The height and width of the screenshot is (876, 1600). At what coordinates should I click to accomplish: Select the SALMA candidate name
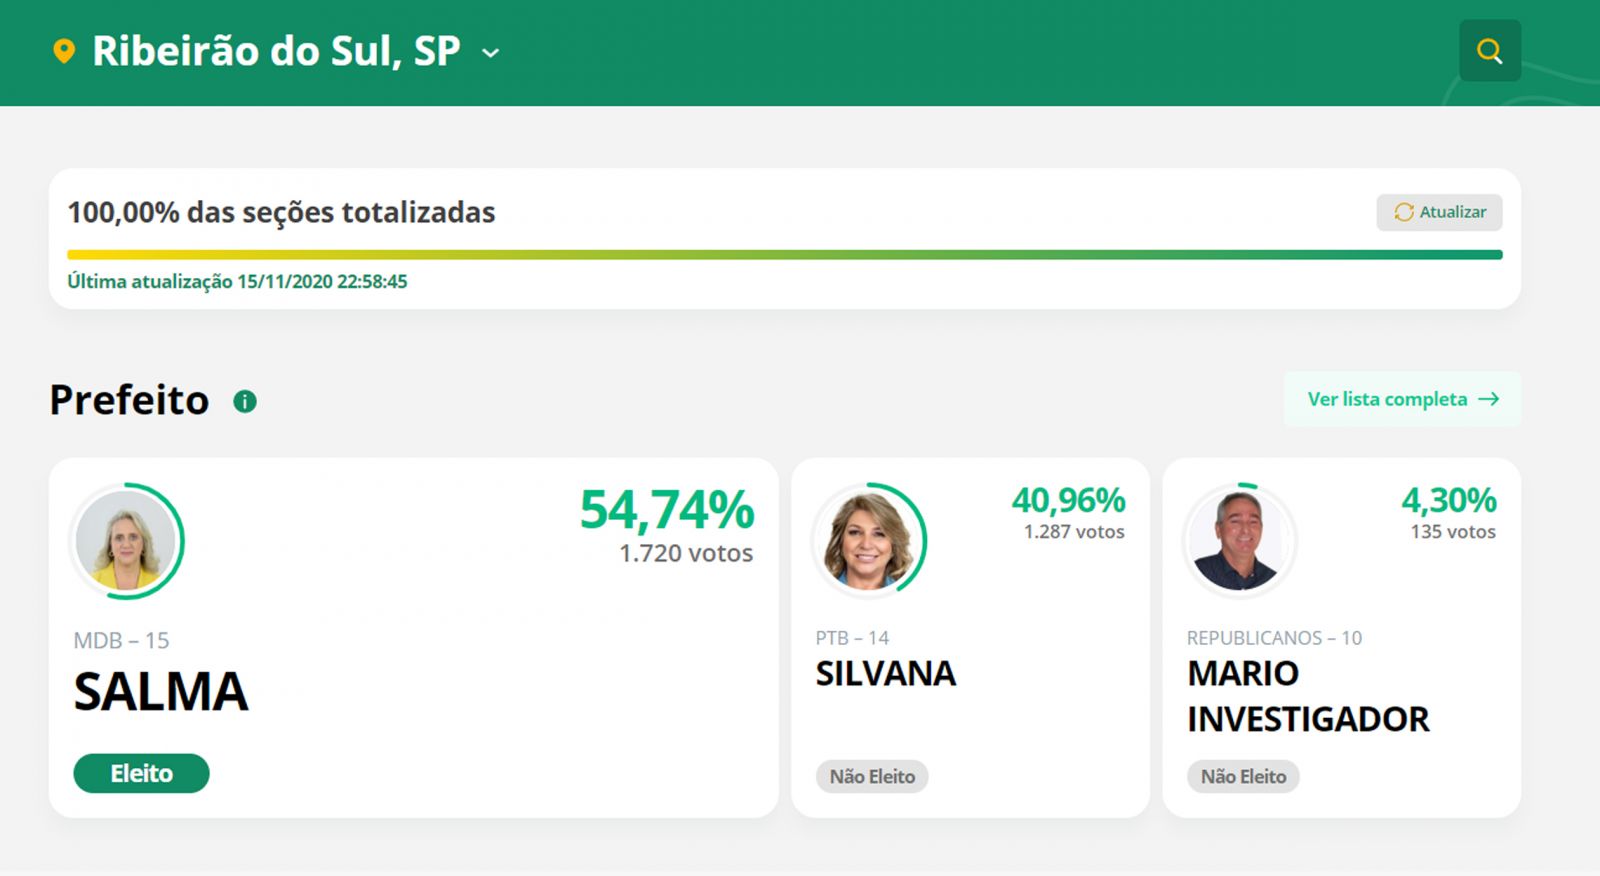(x=161, y=692)
